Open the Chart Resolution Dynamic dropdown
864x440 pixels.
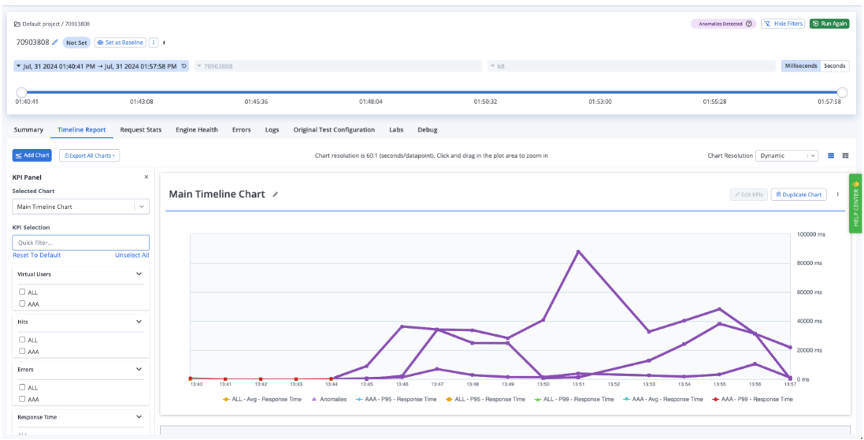pos(786,156)
